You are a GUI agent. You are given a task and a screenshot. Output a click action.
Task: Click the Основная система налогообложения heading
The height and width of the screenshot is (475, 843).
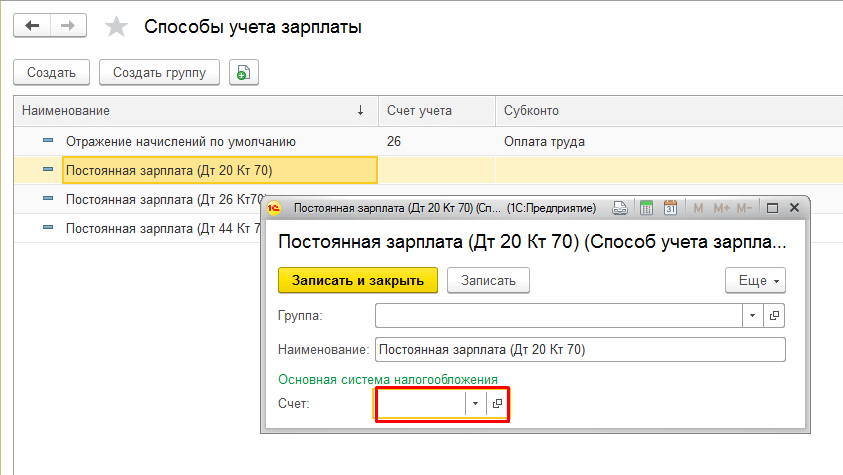[388, 379]
